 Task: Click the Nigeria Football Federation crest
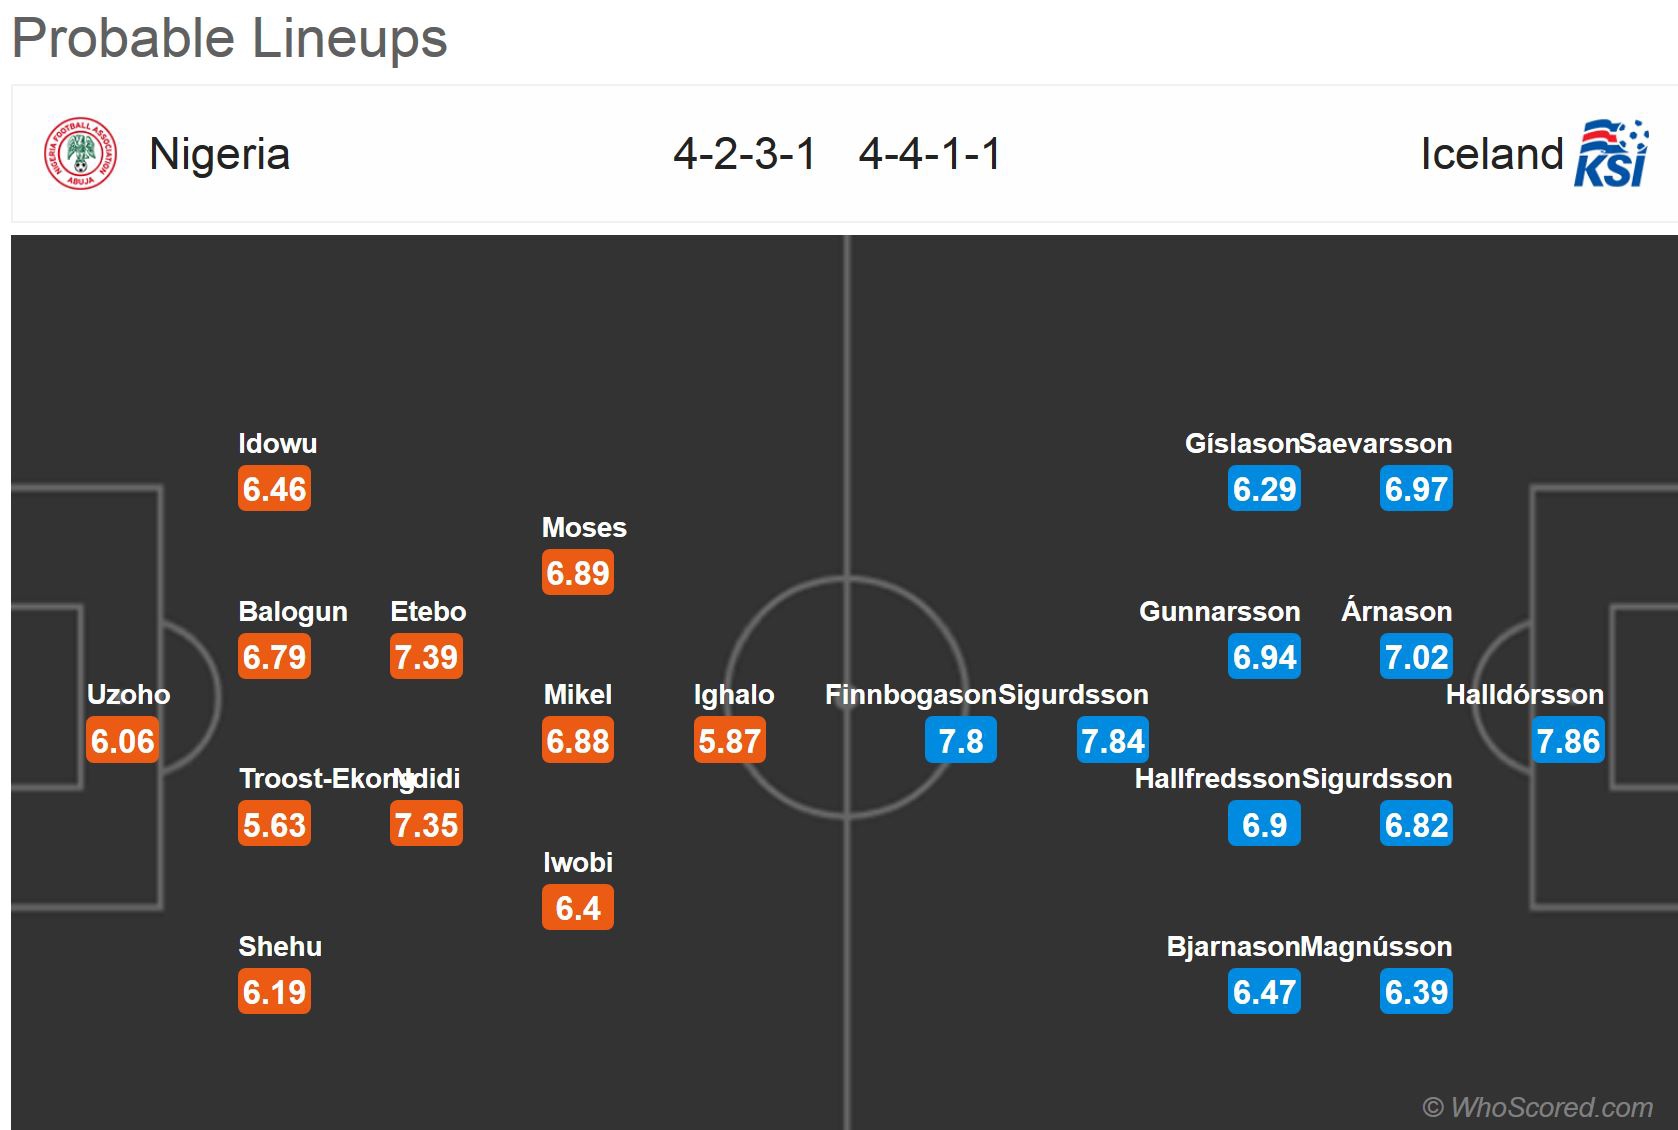point(80,155)
